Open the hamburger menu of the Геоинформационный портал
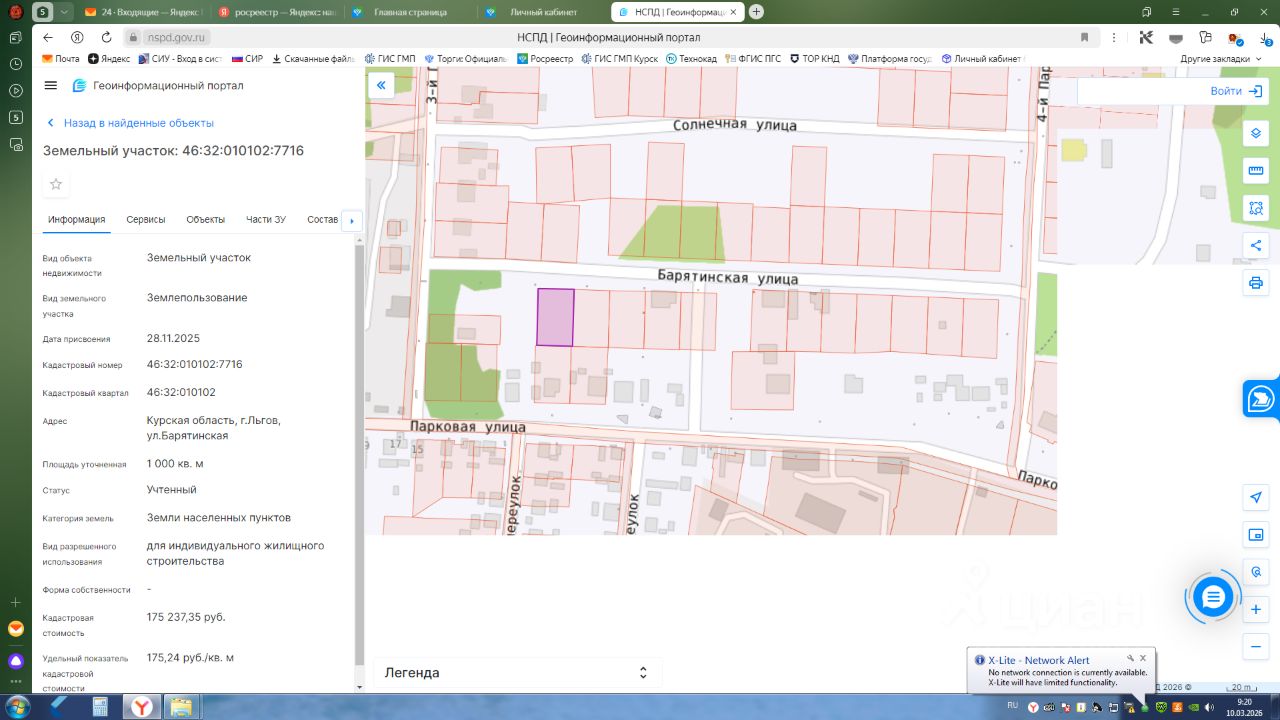This screenshot has height=720, width=1280. coord(51,86)
